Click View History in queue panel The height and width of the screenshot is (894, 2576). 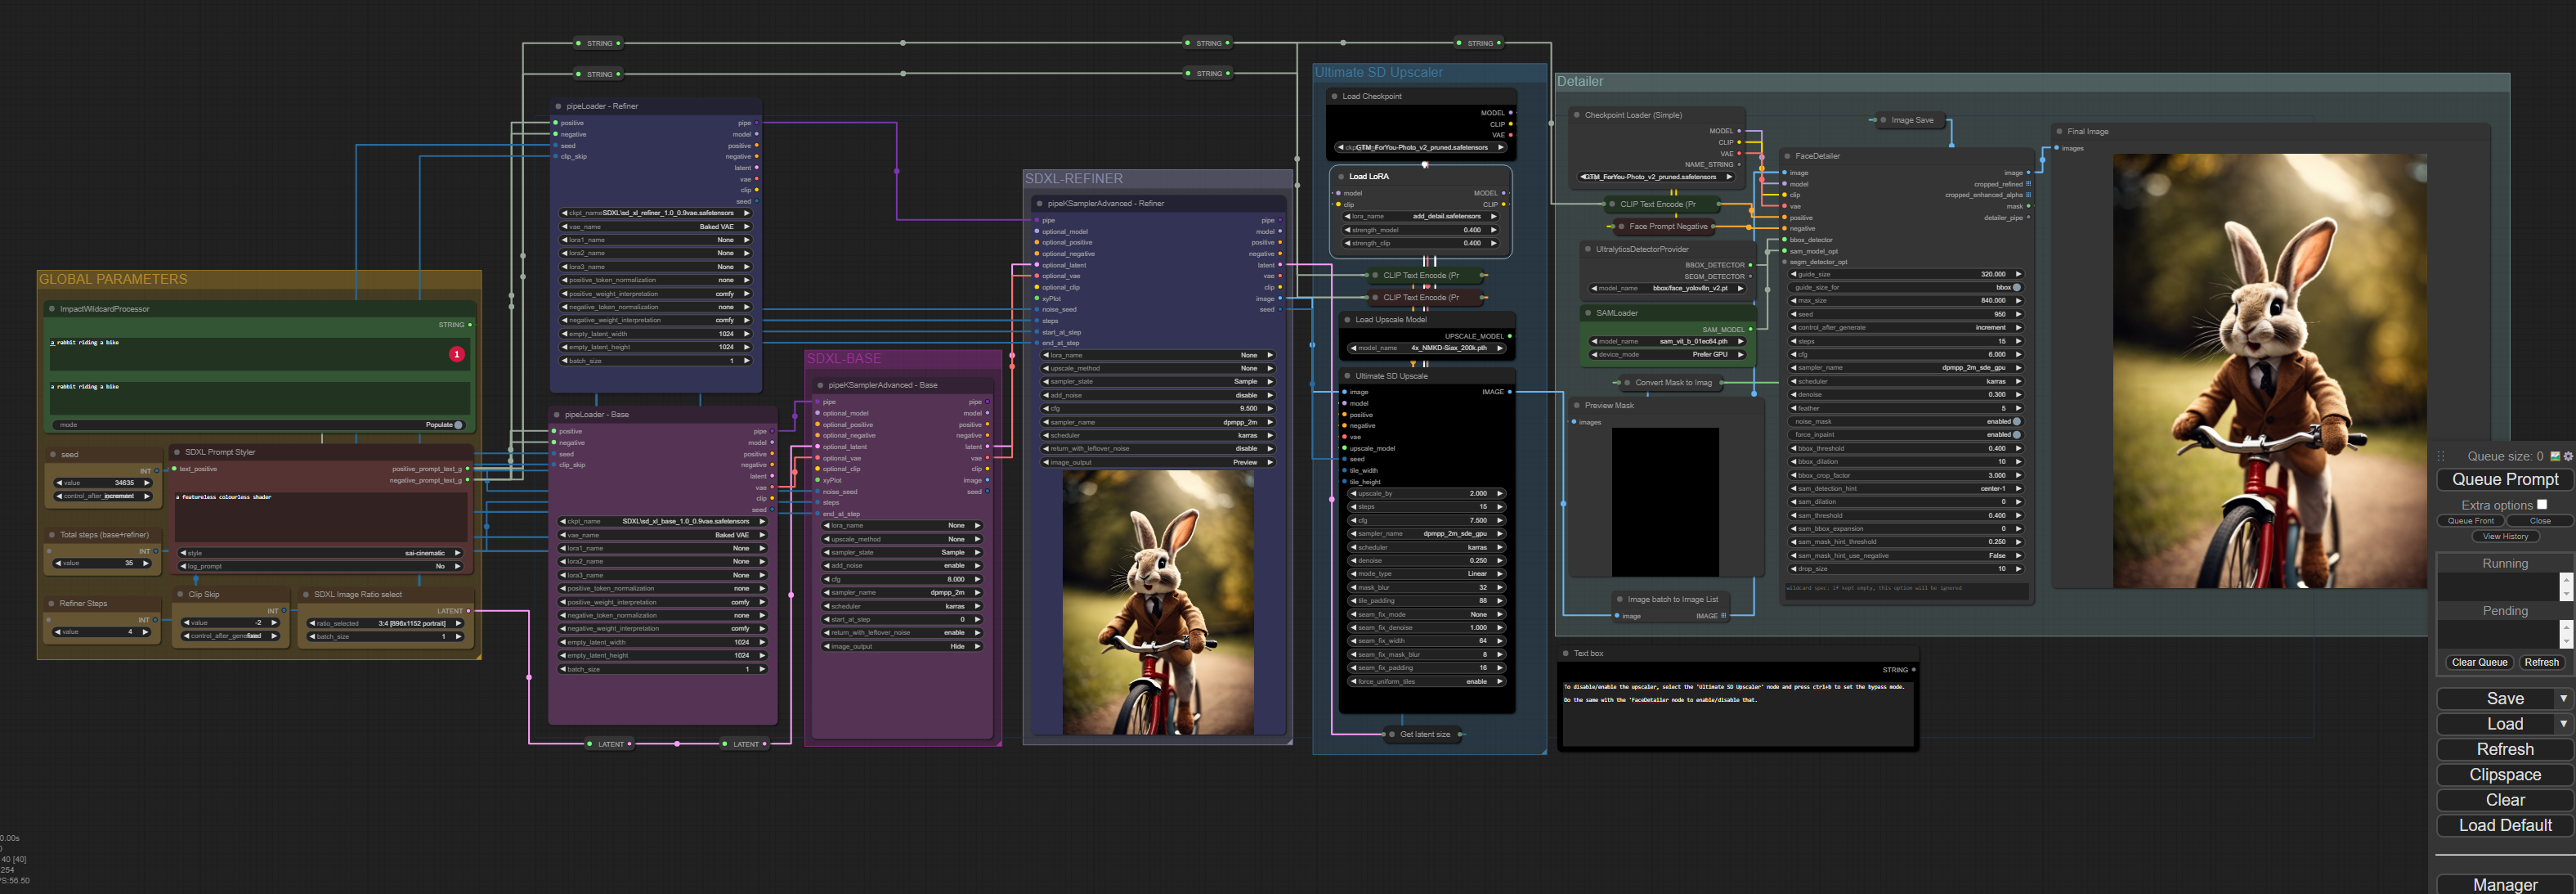tap(2505, 536)
